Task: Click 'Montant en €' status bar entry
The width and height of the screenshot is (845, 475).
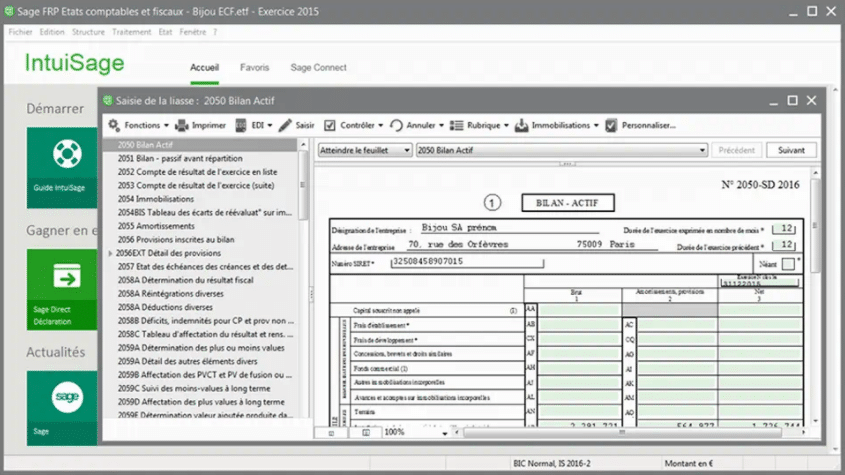Action: tap(689, 463)
